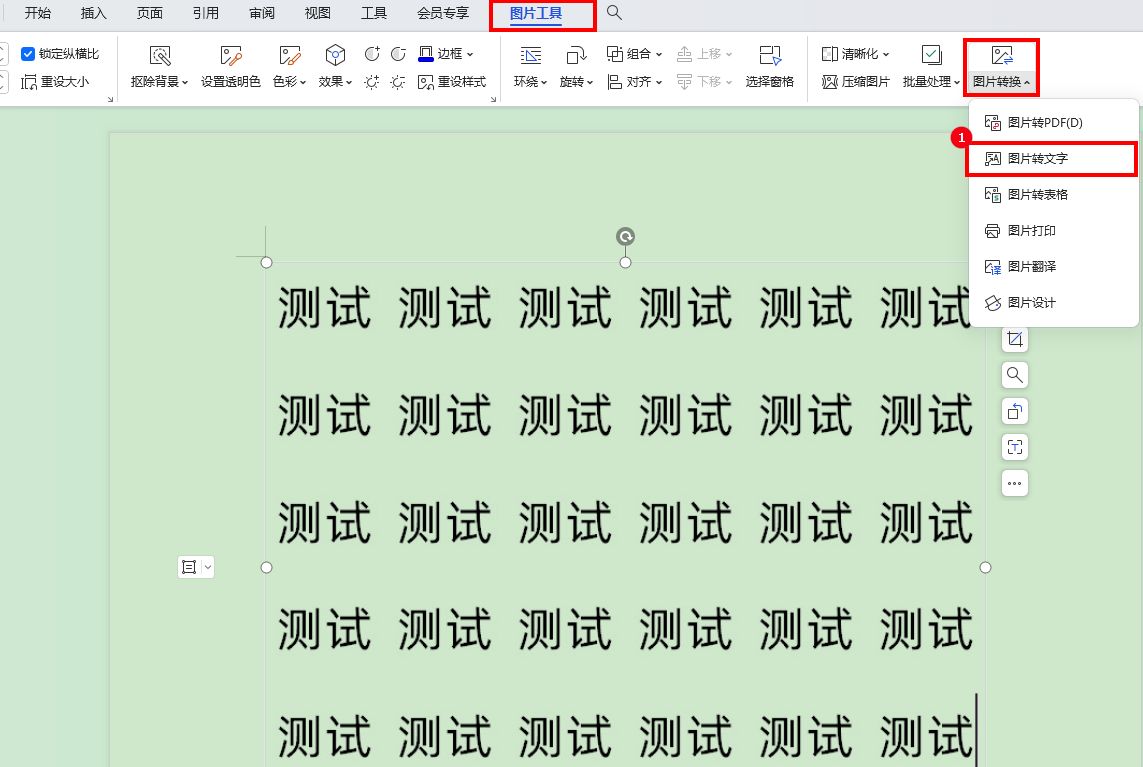Click the rotation handle above the image
The width and height of the screenshot is (1143, 767).
625,236
